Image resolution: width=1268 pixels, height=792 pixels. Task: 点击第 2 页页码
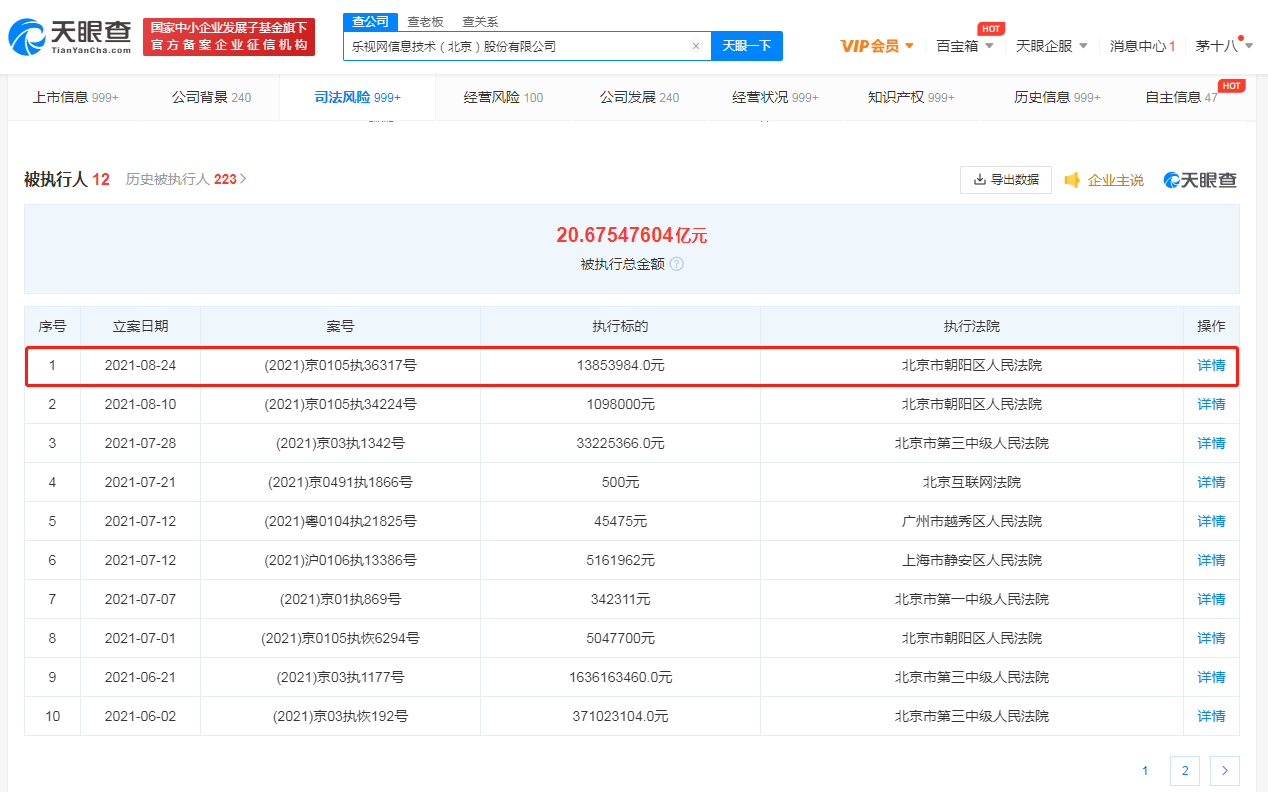pos(1185,771)
